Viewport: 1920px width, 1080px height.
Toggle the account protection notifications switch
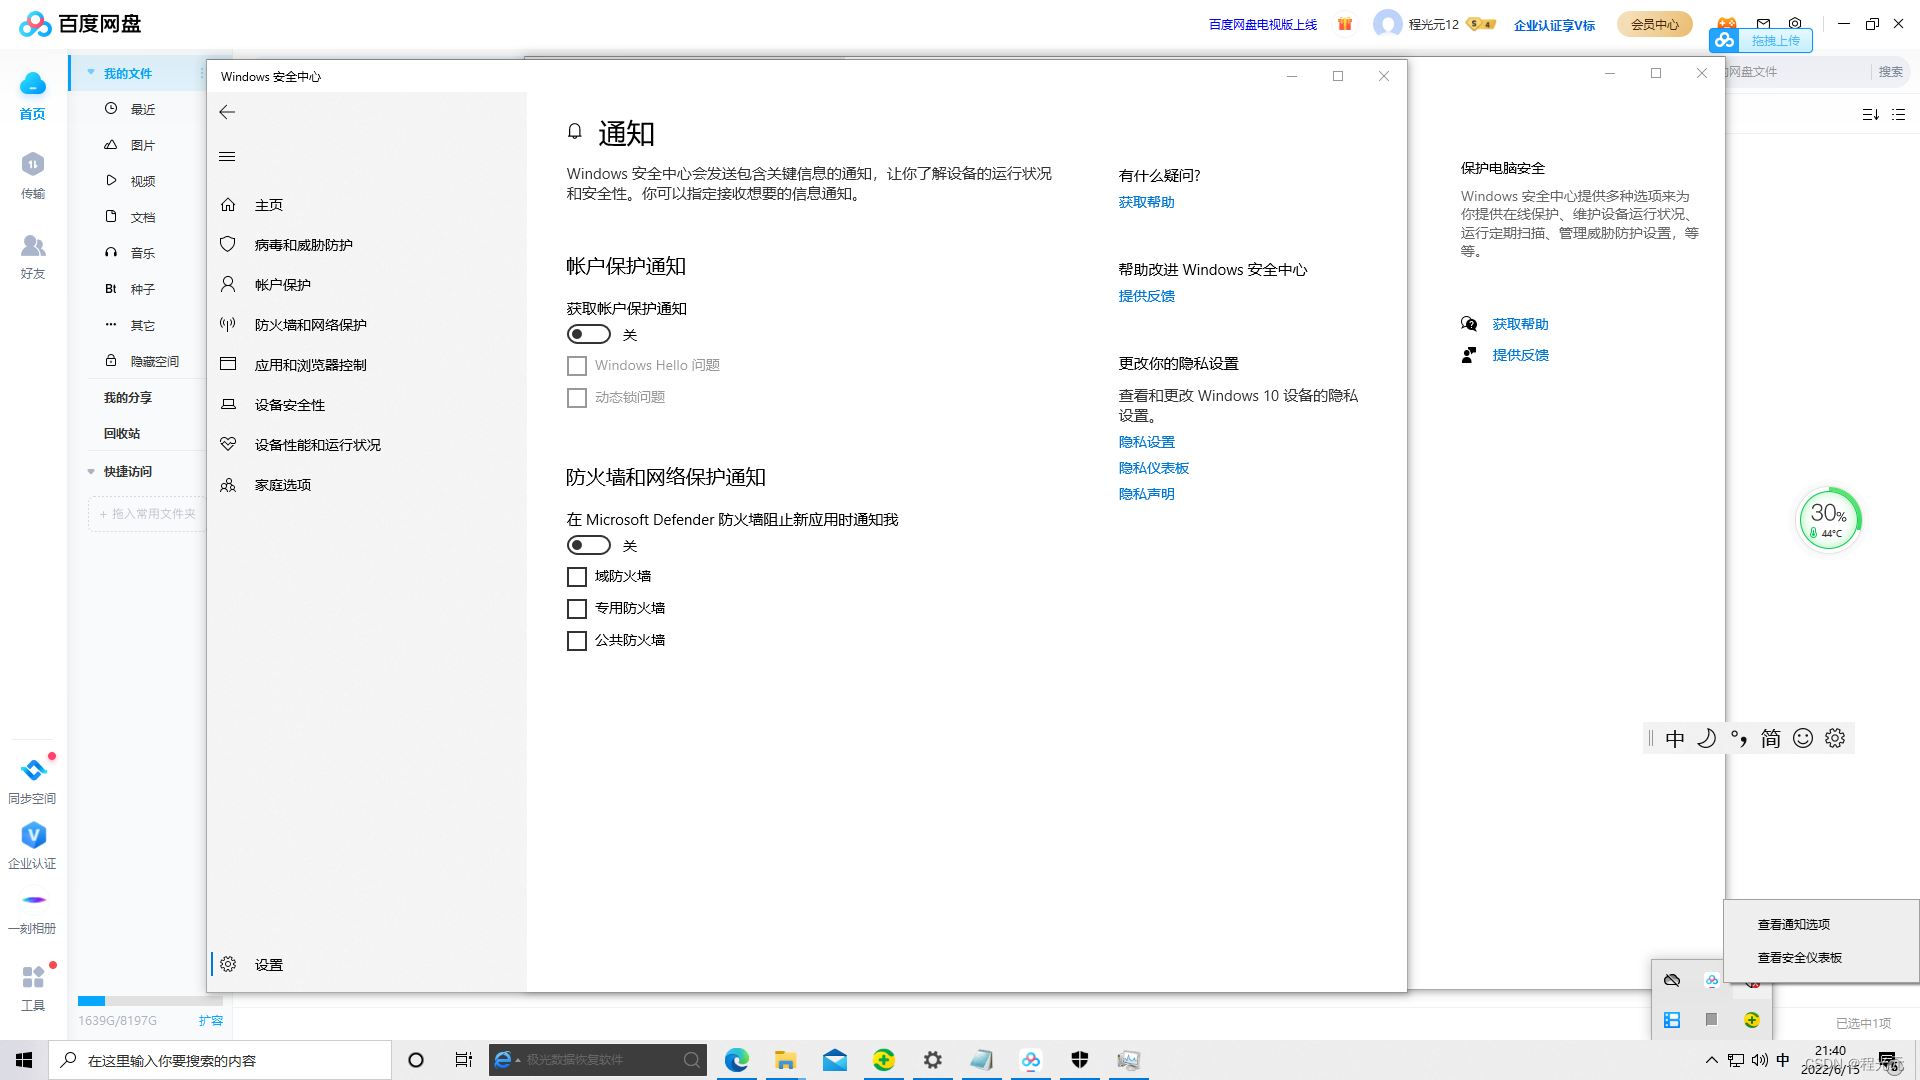pyautogui.click(x=589, y=335)
